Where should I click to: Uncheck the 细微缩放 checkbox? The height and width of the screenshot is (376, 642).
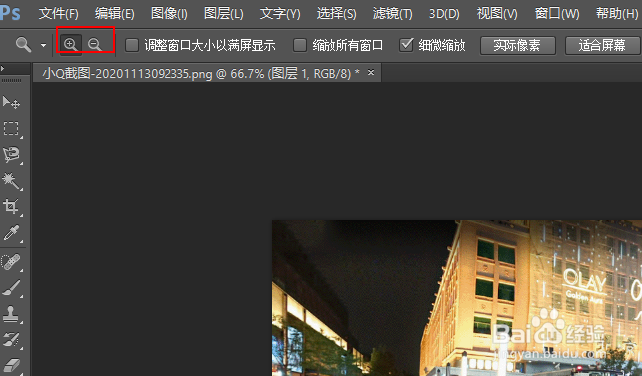point(406,45)
